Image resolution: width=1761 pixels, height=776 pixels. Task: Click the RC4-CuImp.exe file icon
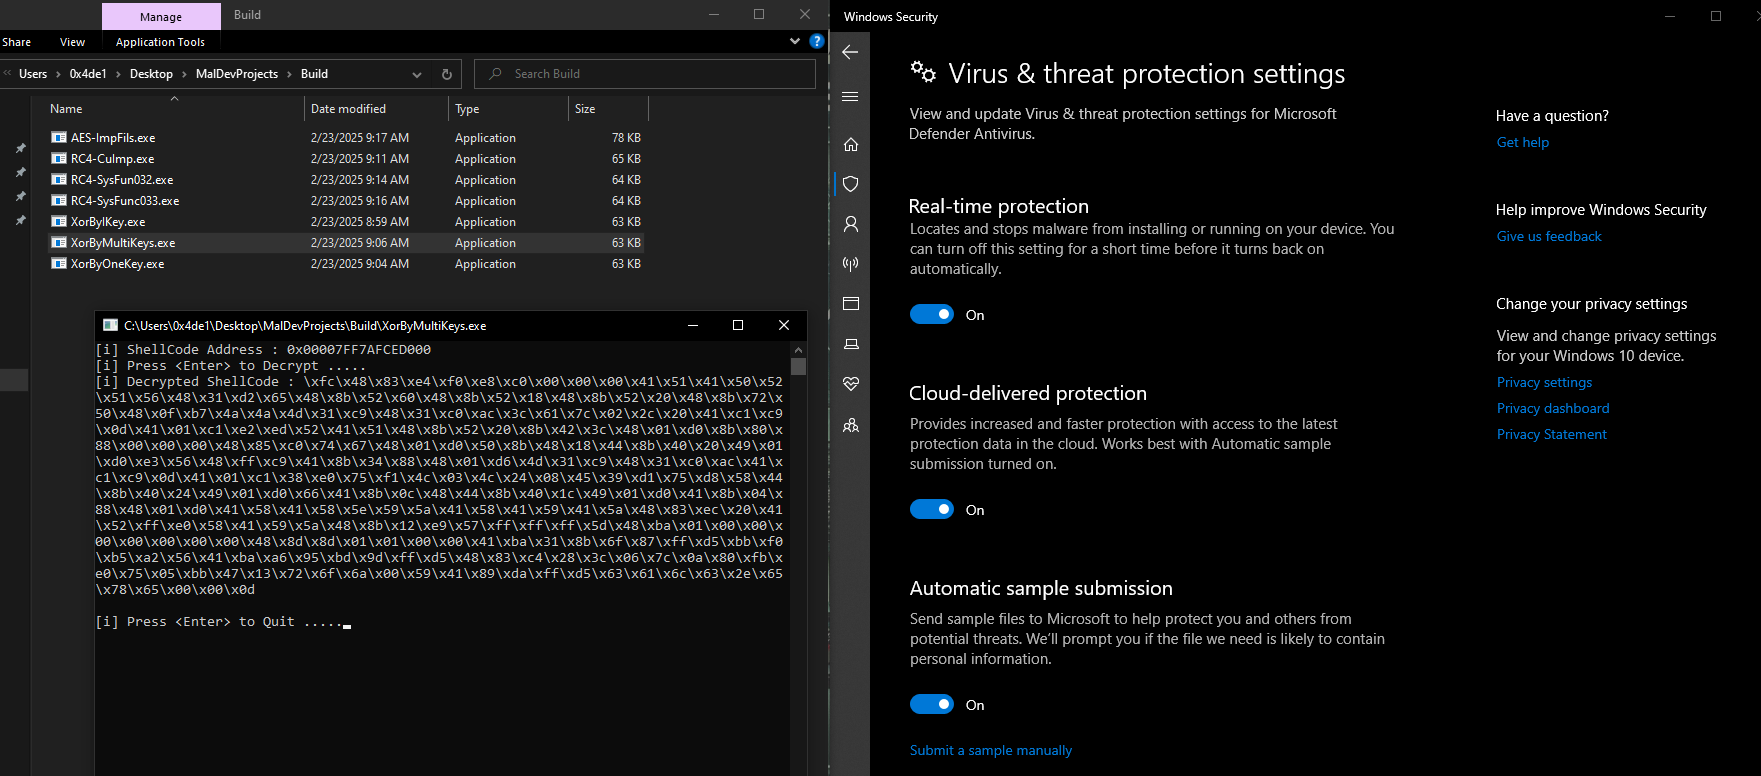tap(59, 159)
